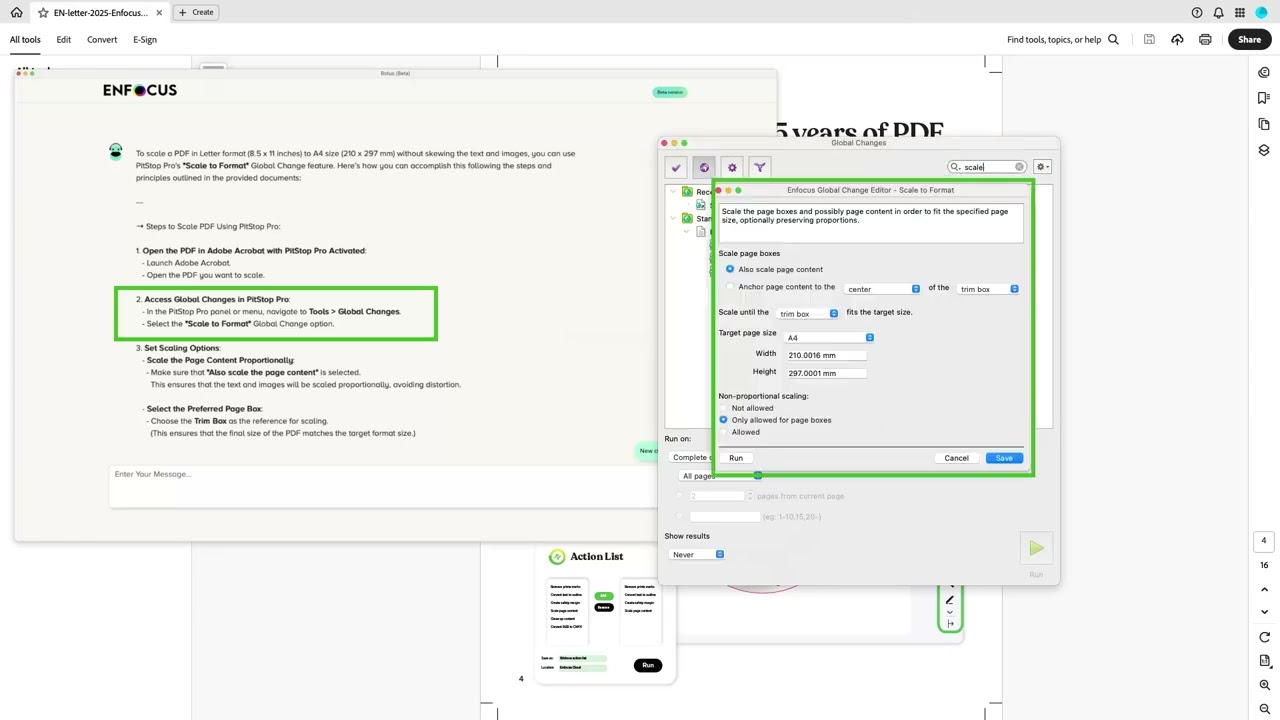
Task: Open the 'of the trim box' dropdown
Action: [x=988, y=289]
